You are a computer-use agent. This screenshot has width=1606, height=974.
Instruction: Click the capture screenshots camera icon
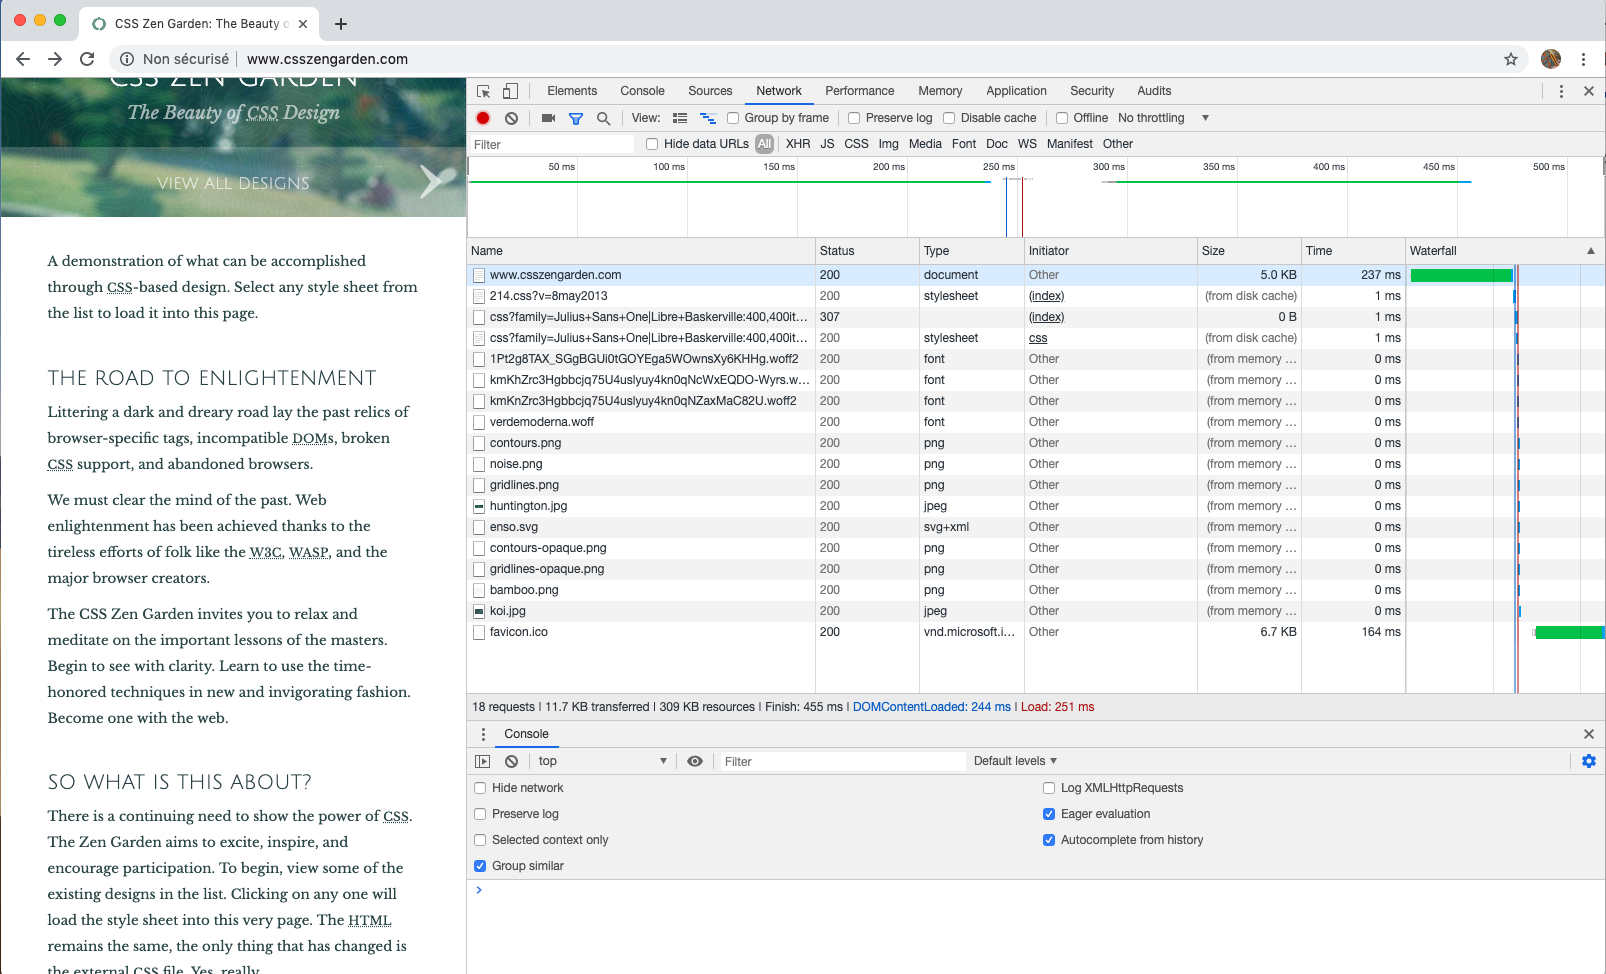click(548, 118)
